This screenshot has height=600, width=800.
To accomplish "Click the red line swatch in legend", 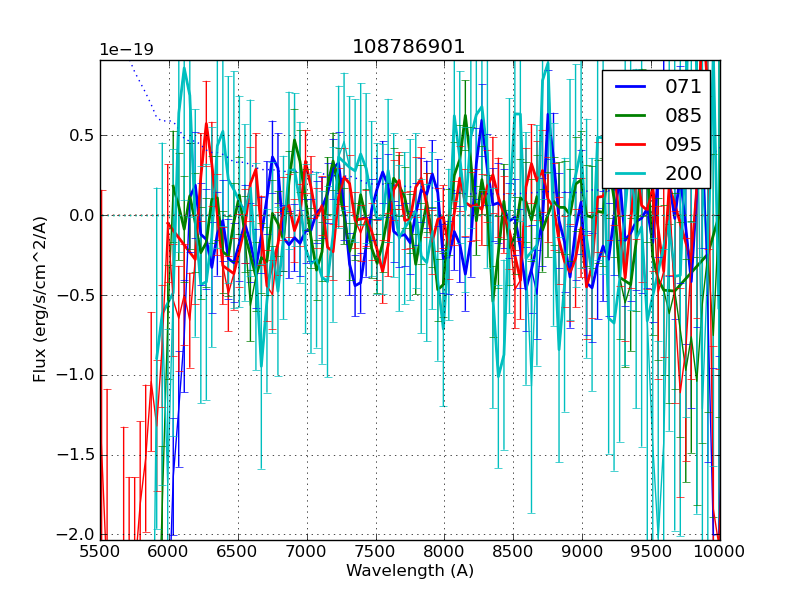I will point(631,144).
